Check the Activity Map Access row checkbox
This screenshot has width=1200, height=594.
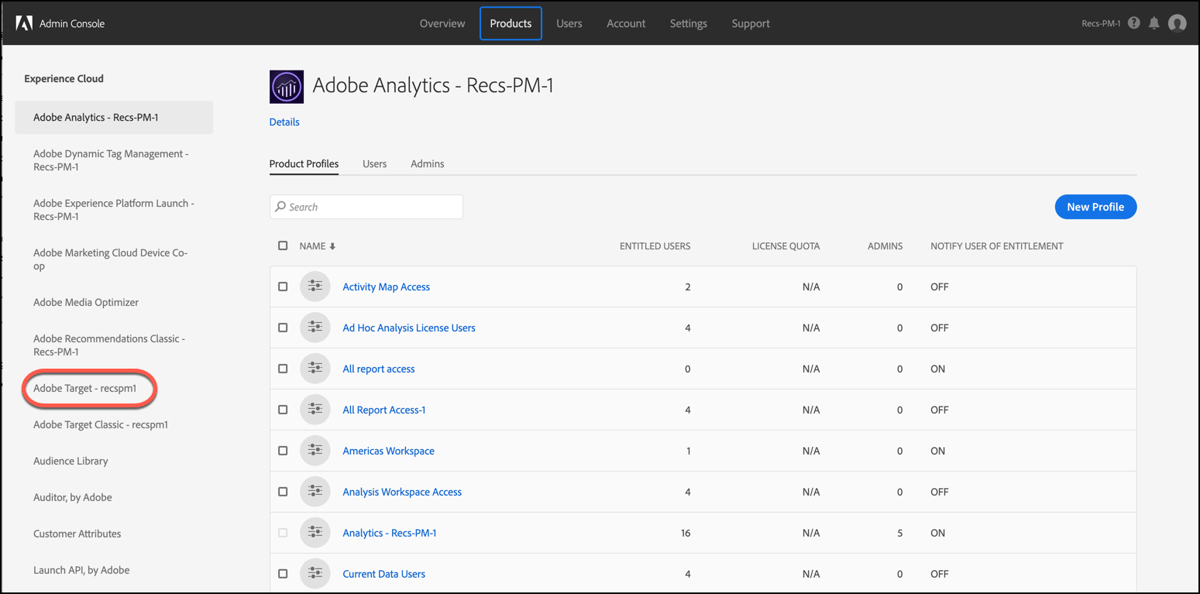pyautogui.click(x=282, y=286)
